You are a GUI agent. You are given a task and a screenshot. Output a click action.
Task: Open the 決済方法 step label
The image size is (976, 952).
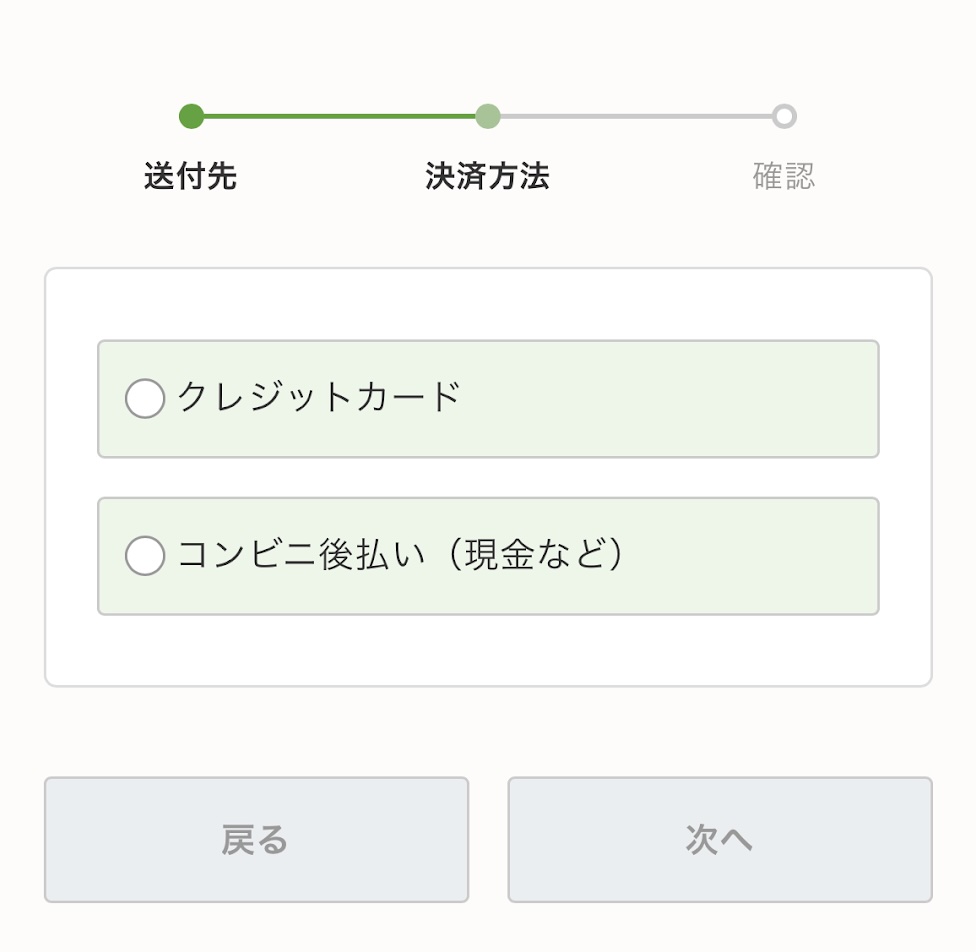pos(487,177)
